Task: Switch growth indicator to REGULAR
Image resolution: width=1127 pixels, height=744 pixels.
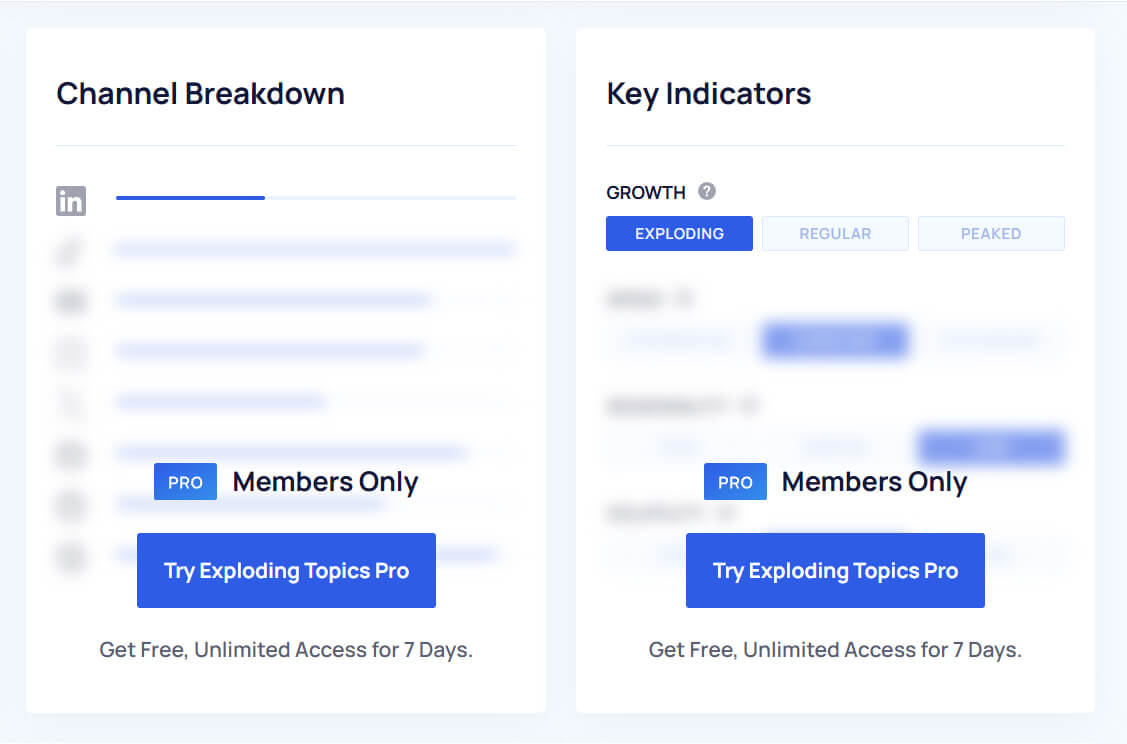Action: click(835, 234)
